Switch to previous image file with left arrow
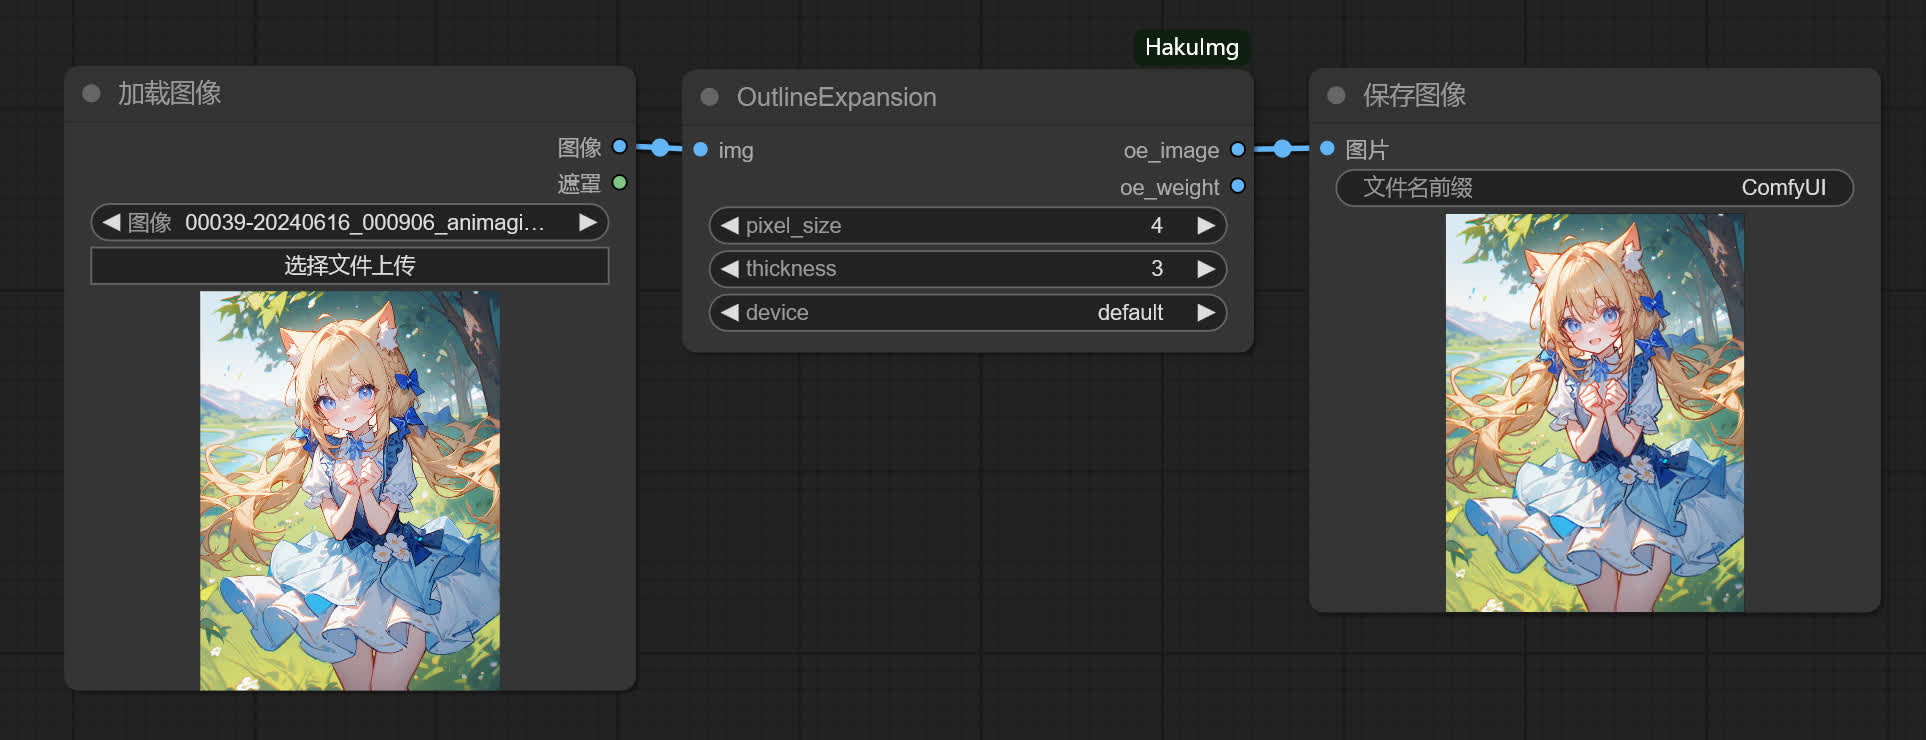Screen dimensions: 1926x740 tap(111, 222)
